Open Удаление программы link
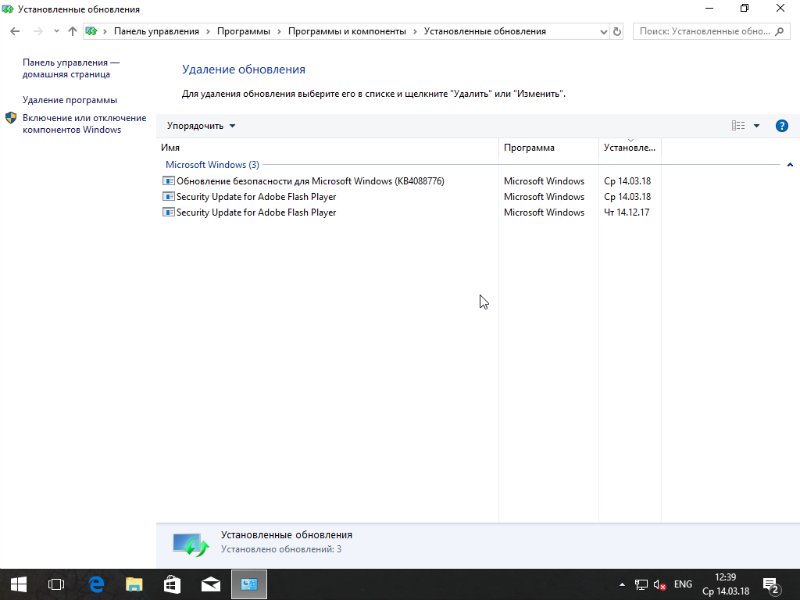 (70, 100)
